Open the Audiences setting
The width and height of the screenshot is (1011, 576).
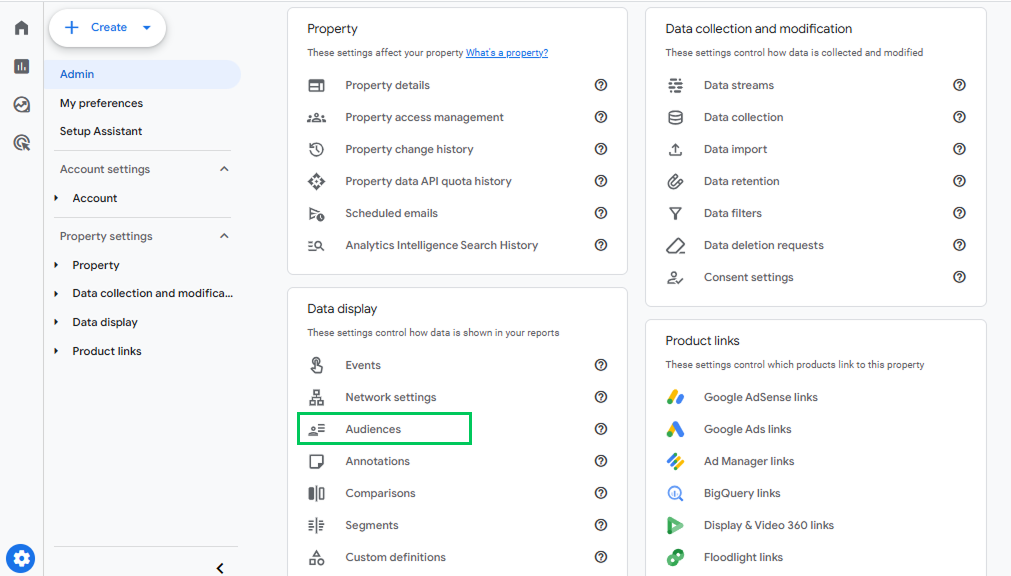pyautogui.click(x=384, y=429)
